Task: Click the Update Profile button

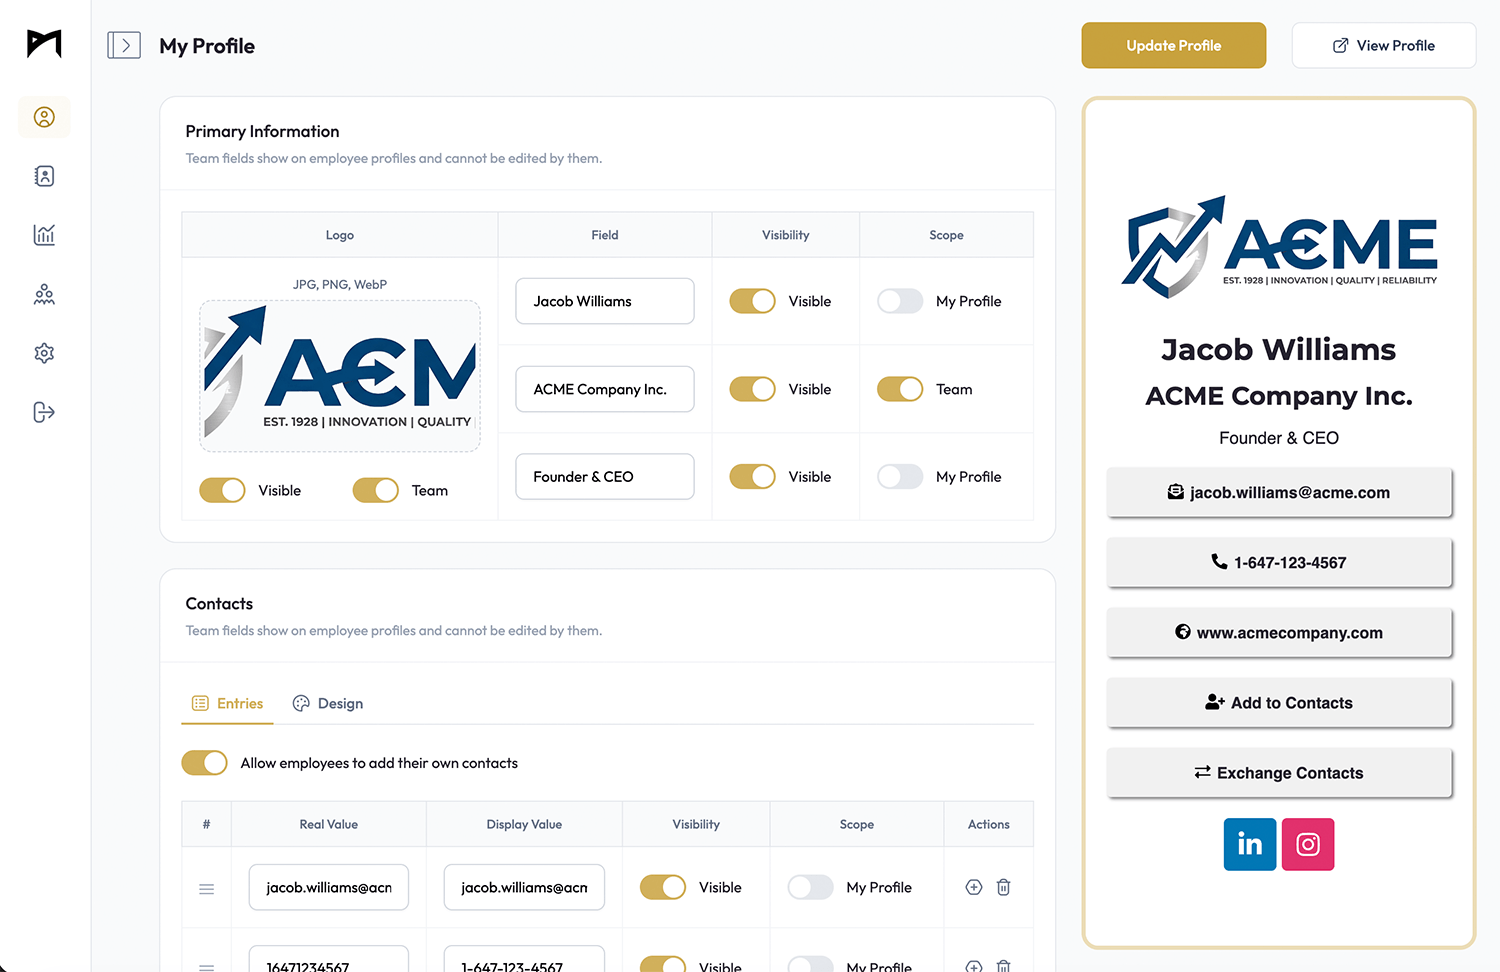Action: [1173, 46]
